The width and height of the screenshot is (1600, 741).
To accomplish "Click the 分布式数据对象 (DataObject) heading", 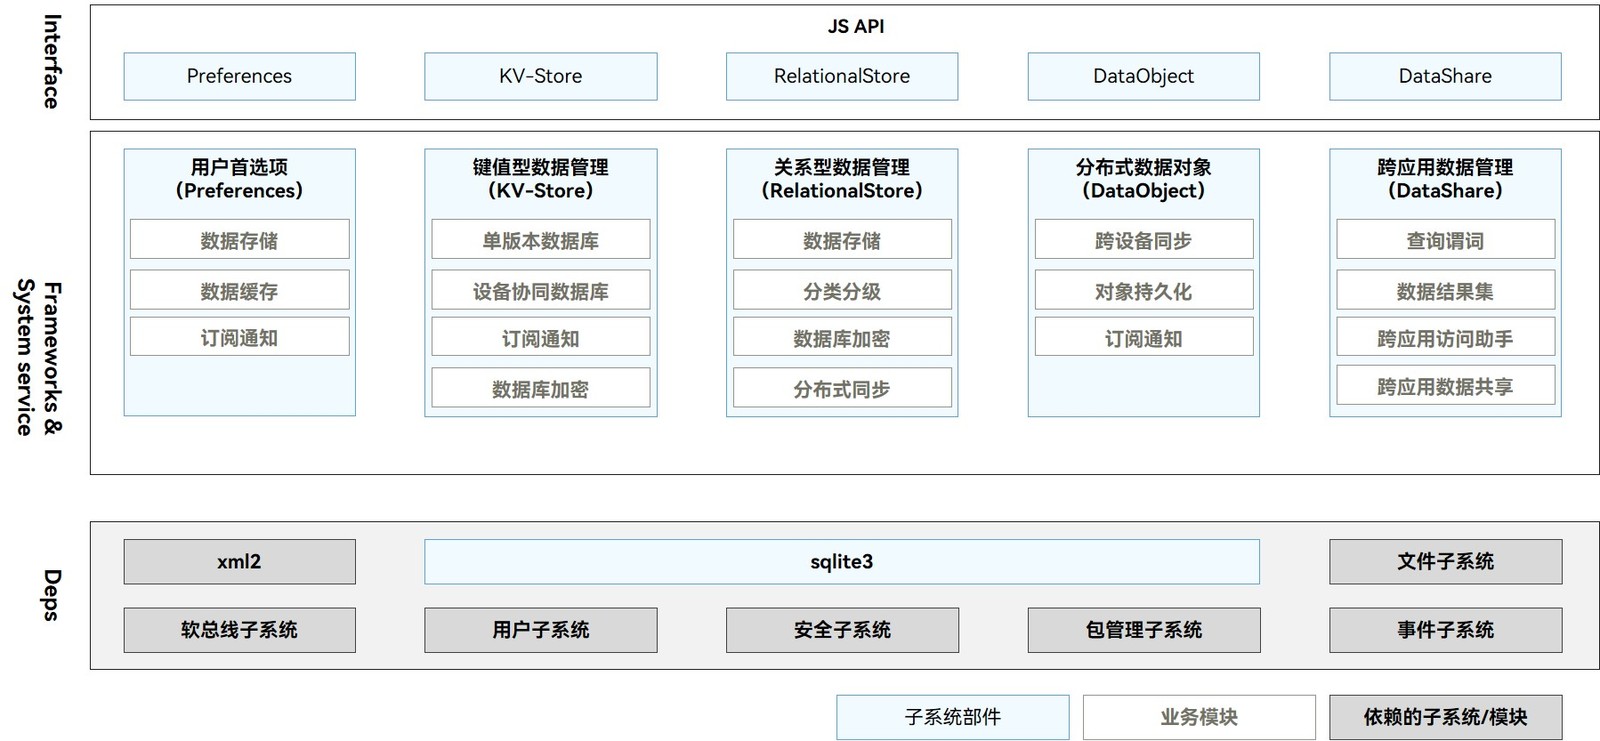I will (1143, 179).
